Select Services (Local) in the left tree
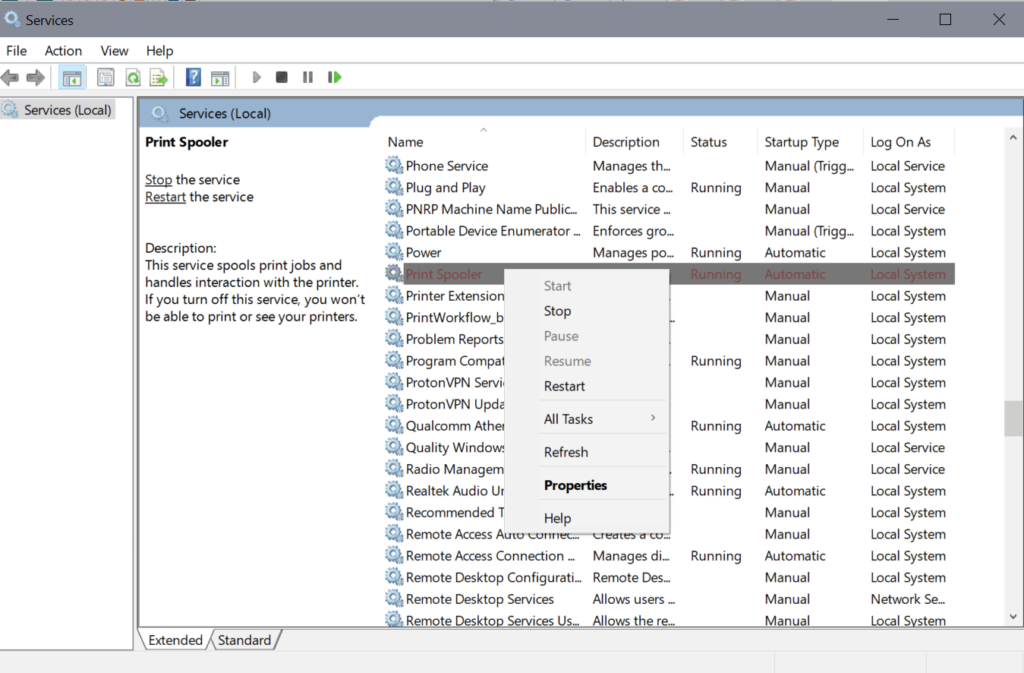Image resolution: width=1024 pixels, height=673 pixels. tap(67, 110)
